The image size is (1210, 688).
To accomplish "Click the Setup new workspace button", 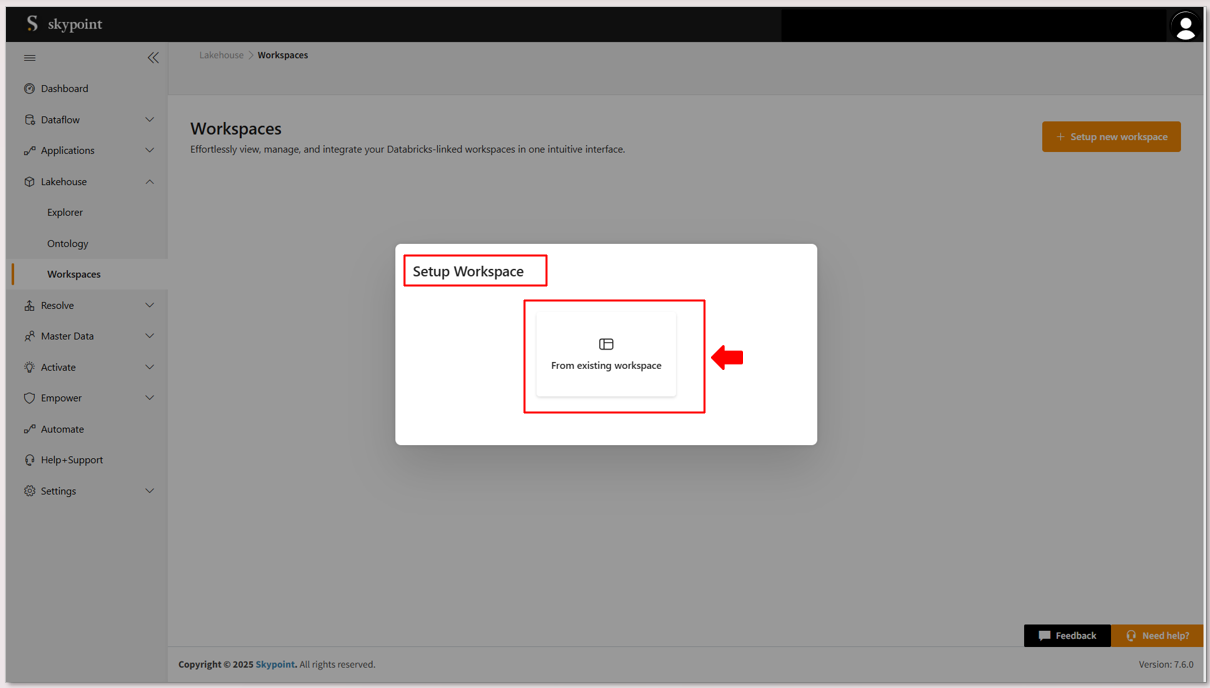I will click(1111, 137).
